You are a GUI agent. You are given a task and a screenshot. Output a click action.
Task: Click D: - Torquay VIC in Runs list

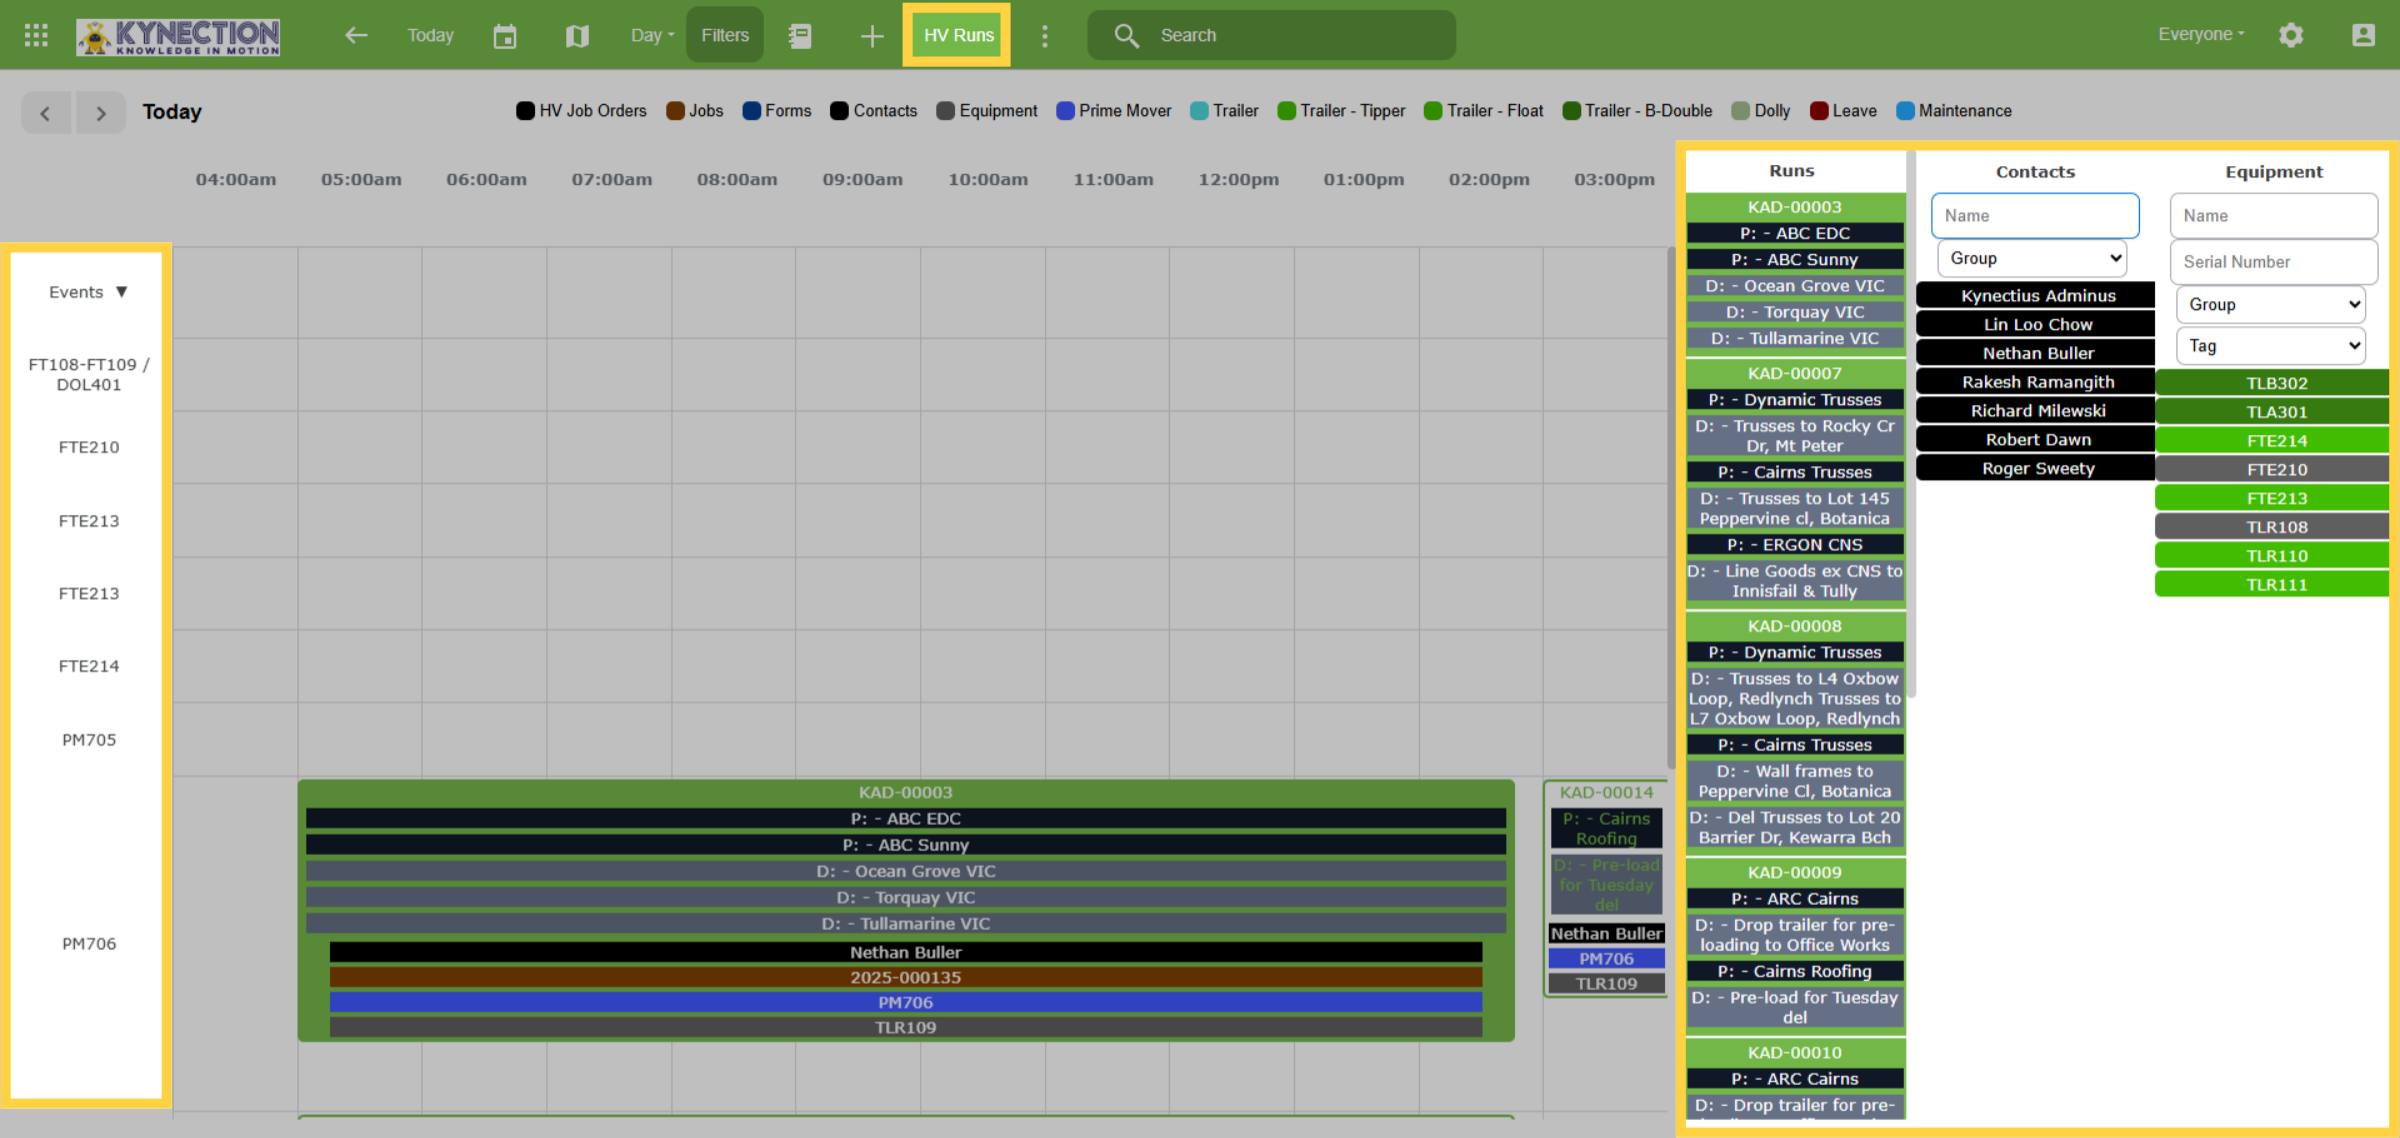pyautogui.click(x=1795, y=312)
